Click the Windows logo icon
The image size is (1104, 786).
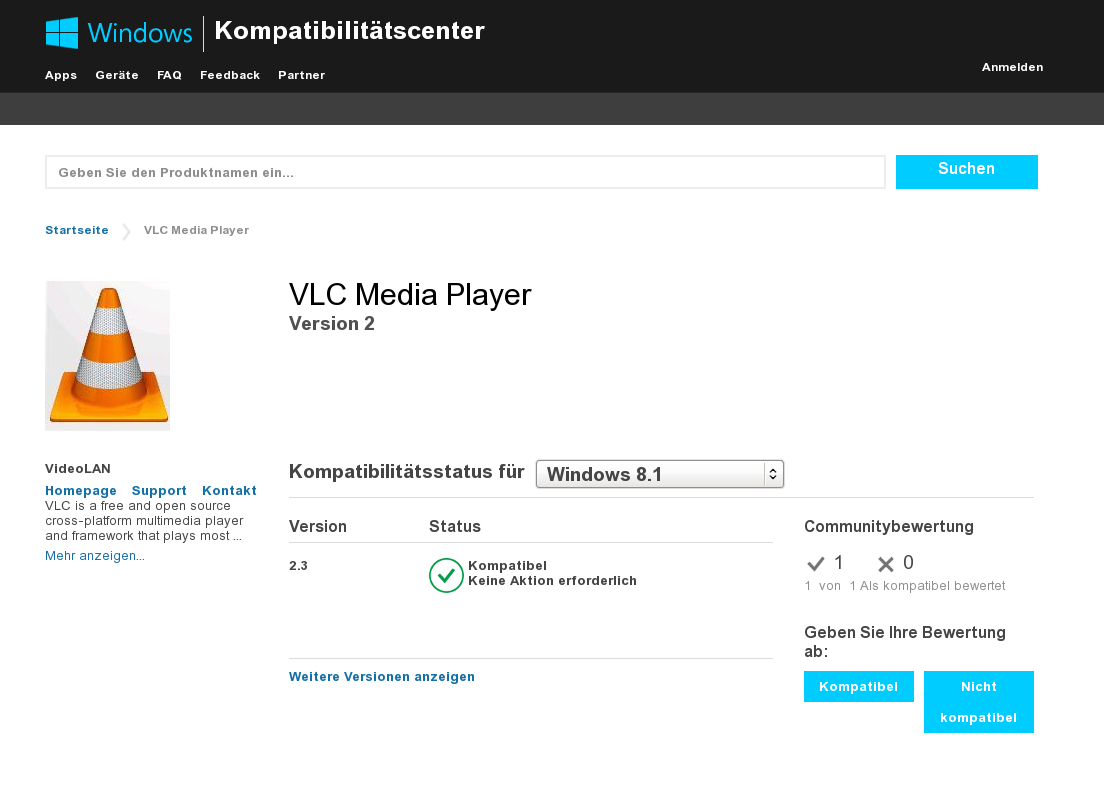click(62, 32)
